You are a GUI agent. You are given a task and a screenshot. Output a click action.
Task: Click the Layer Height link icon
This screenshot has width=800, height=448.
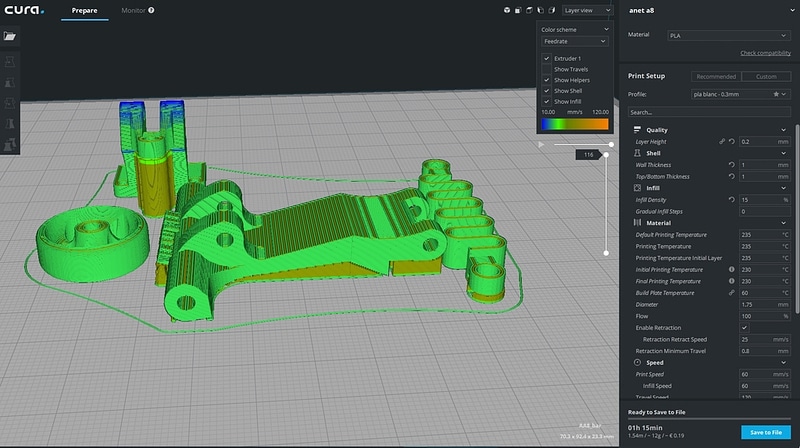click(x=722, y=141)
